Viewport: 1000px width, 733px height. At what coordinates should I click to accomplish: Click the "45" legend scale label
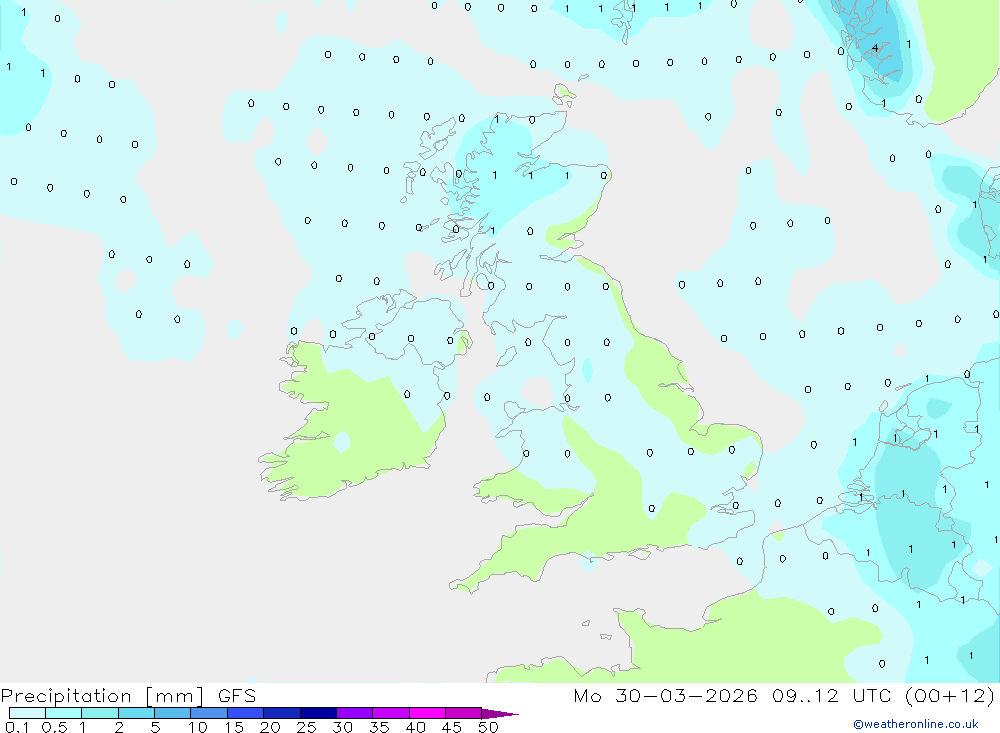(x=452, y=727)
